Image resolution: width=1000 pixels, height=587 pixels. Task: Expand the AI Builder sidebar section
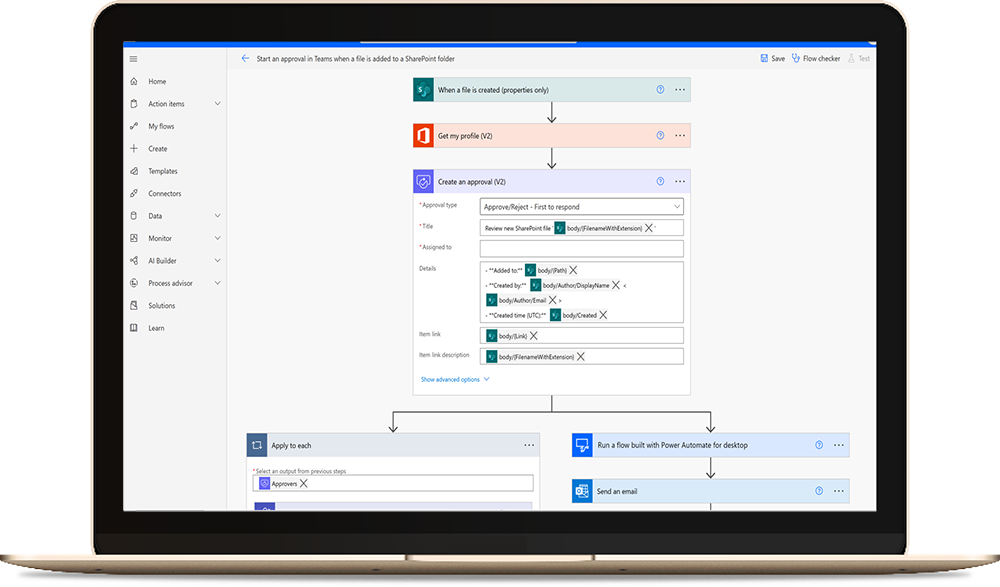point(217,261)
